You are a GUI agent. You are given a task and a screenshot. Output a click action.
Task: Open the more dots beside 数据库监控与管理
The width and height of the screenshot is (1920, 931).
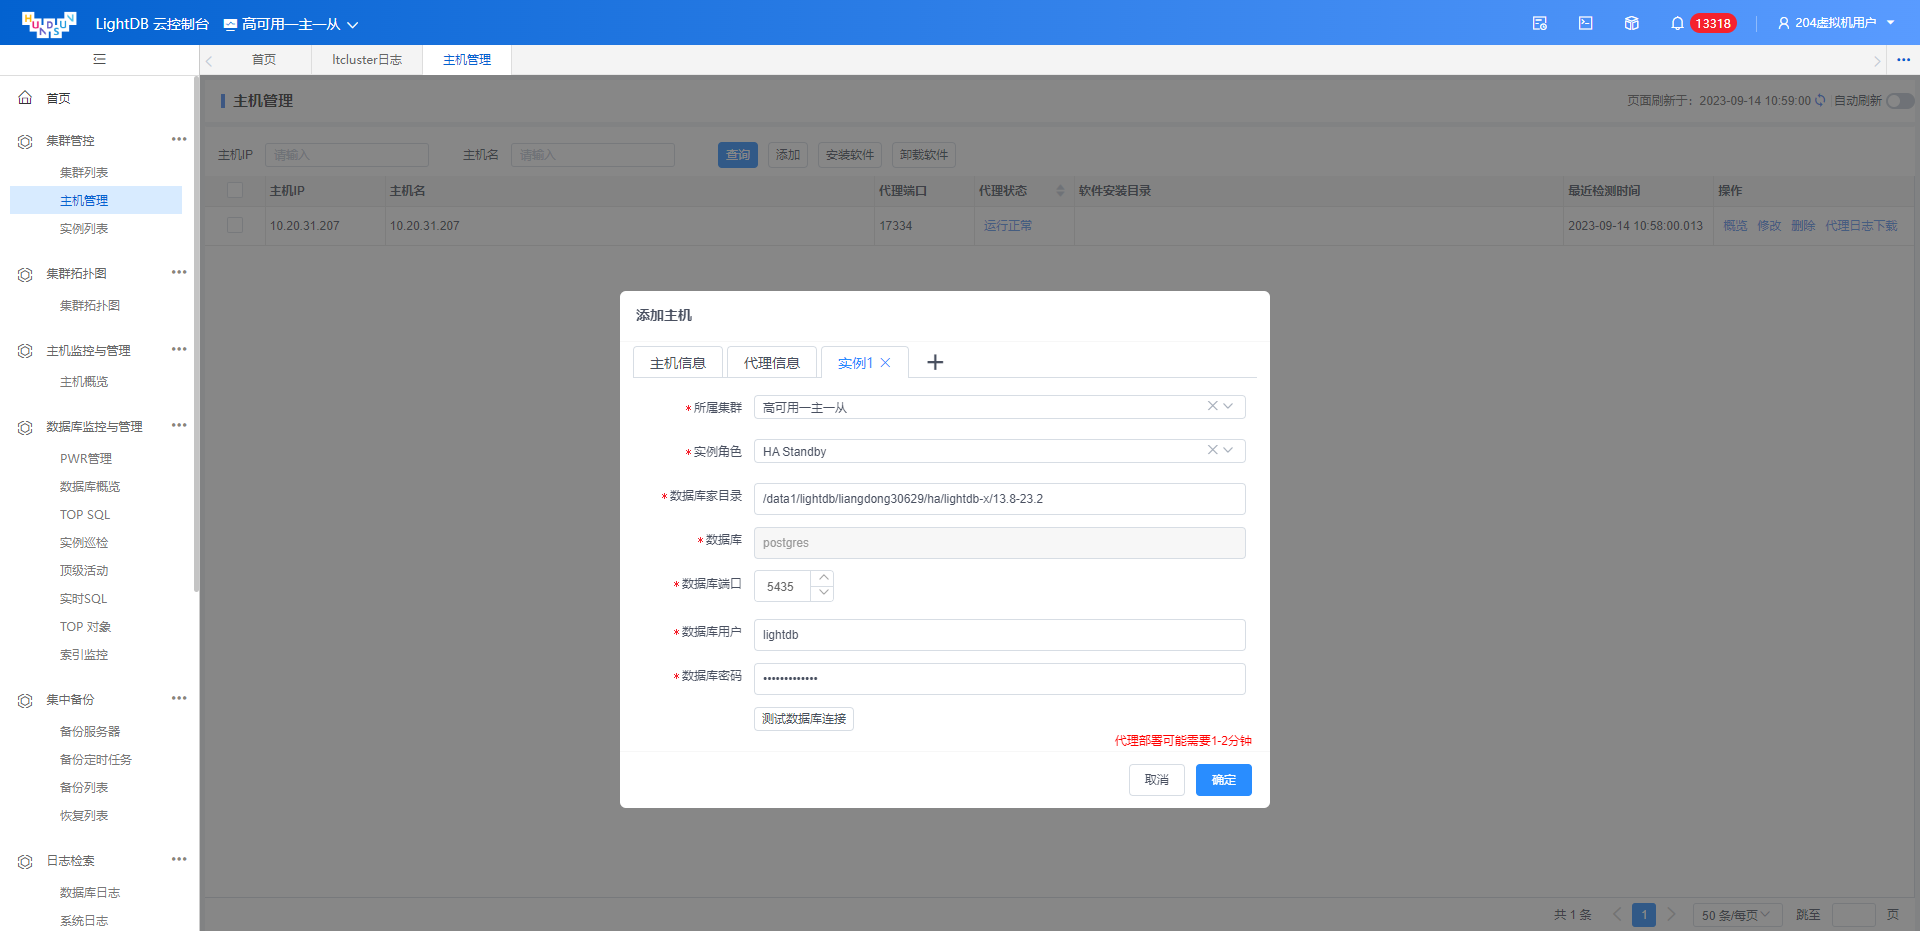coord(179,425)
